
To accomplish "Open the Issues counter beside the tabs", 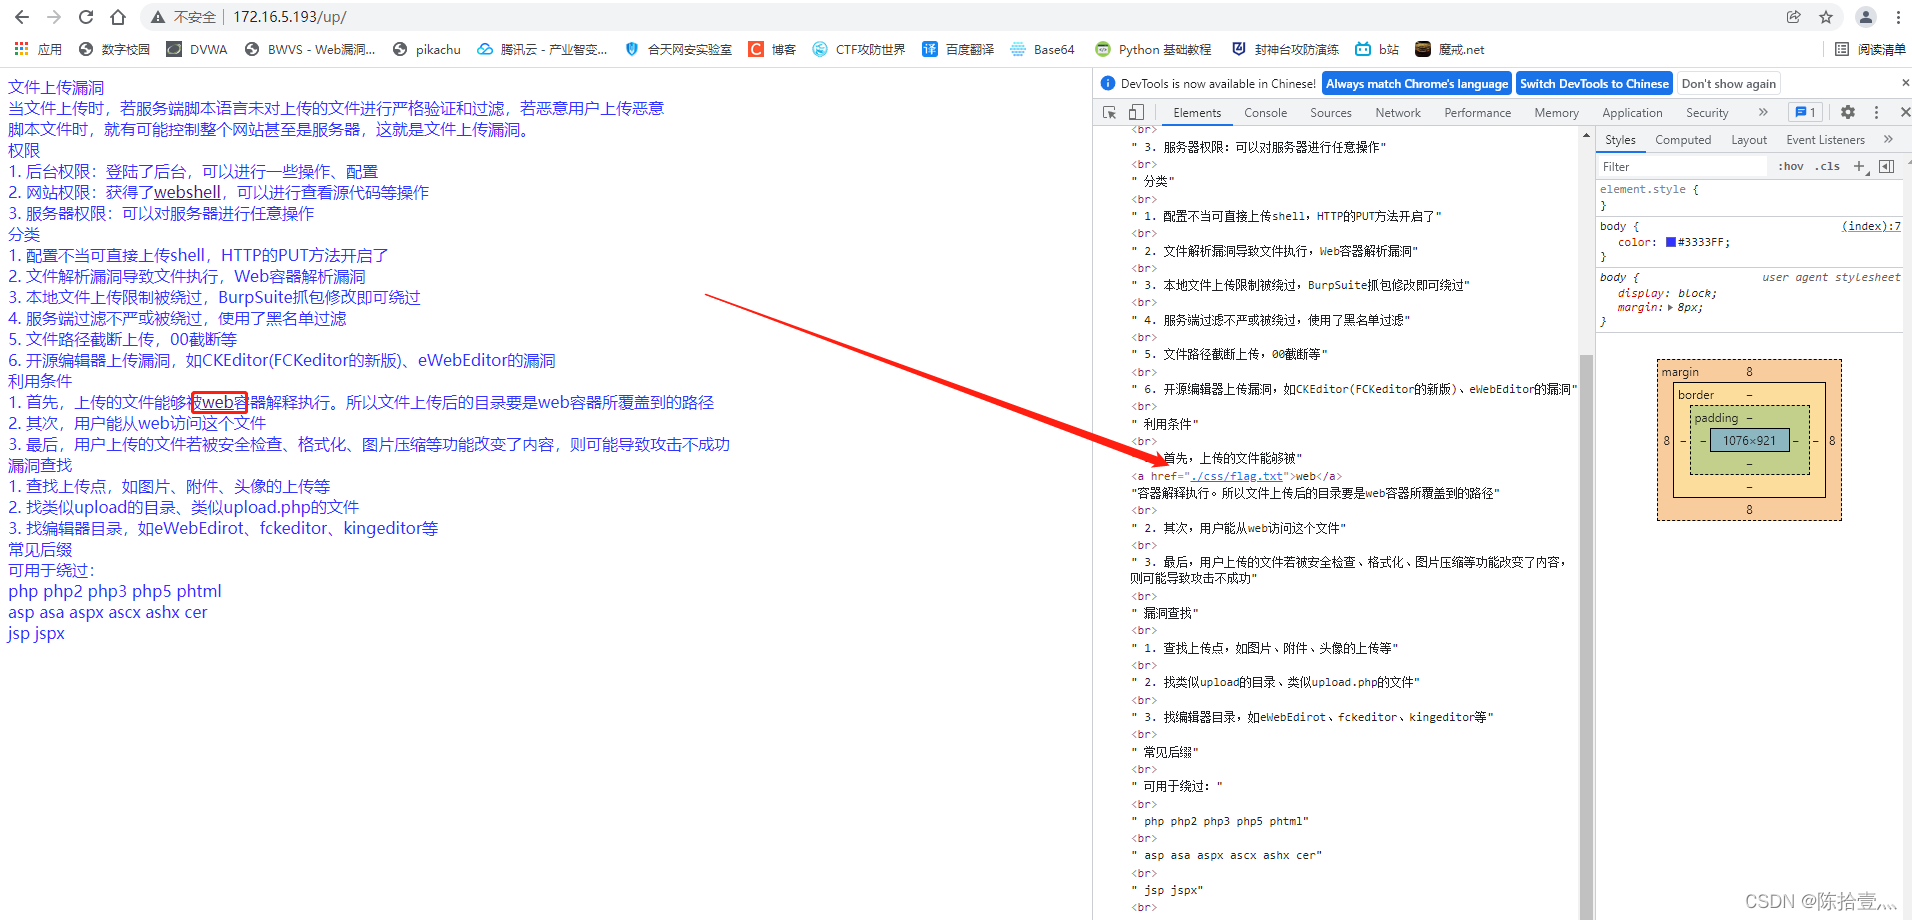I will click(x=1805, y=112).
